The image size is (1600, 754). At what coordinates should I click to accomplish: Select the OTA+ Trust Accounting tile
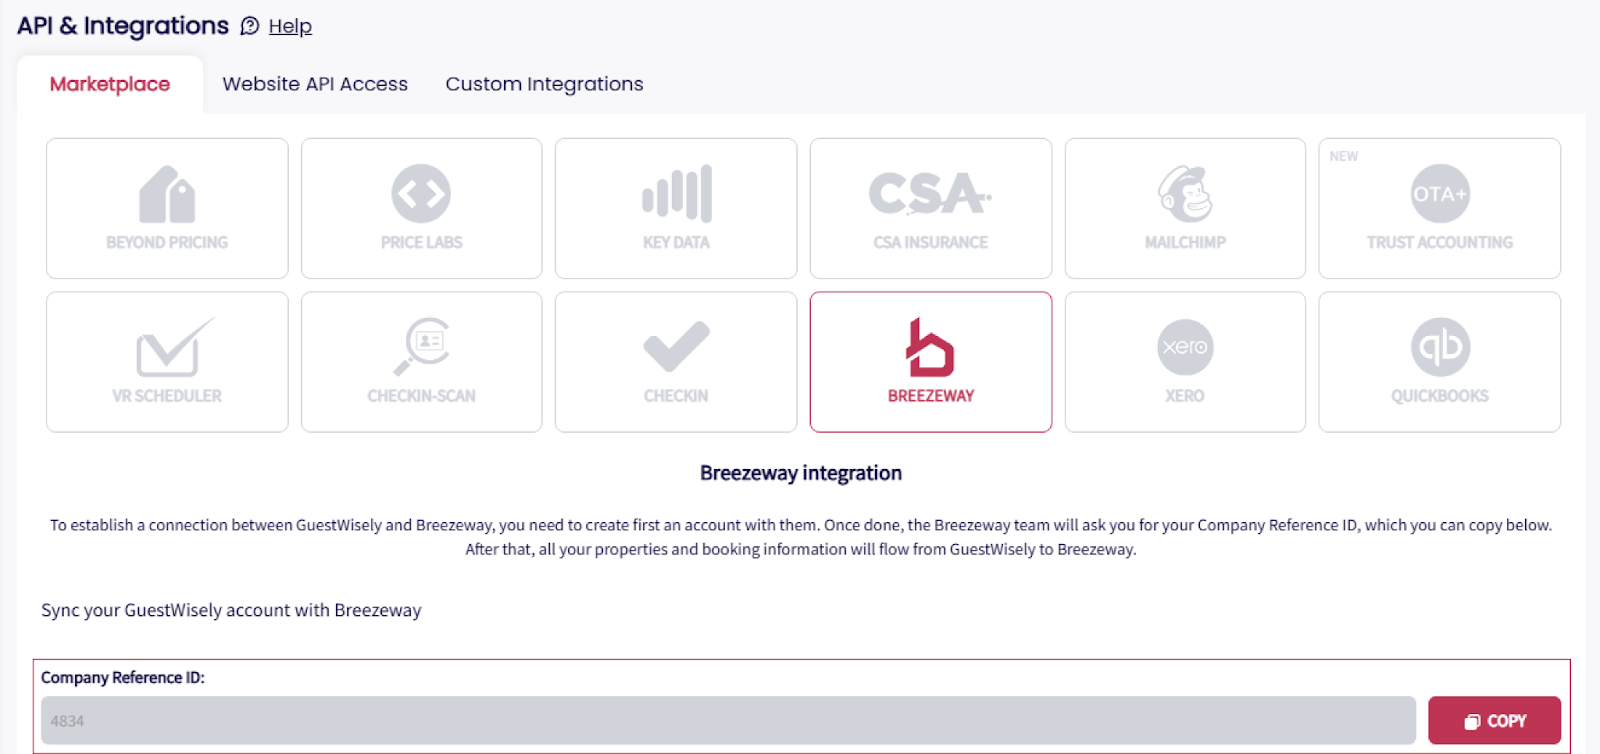1440,208
